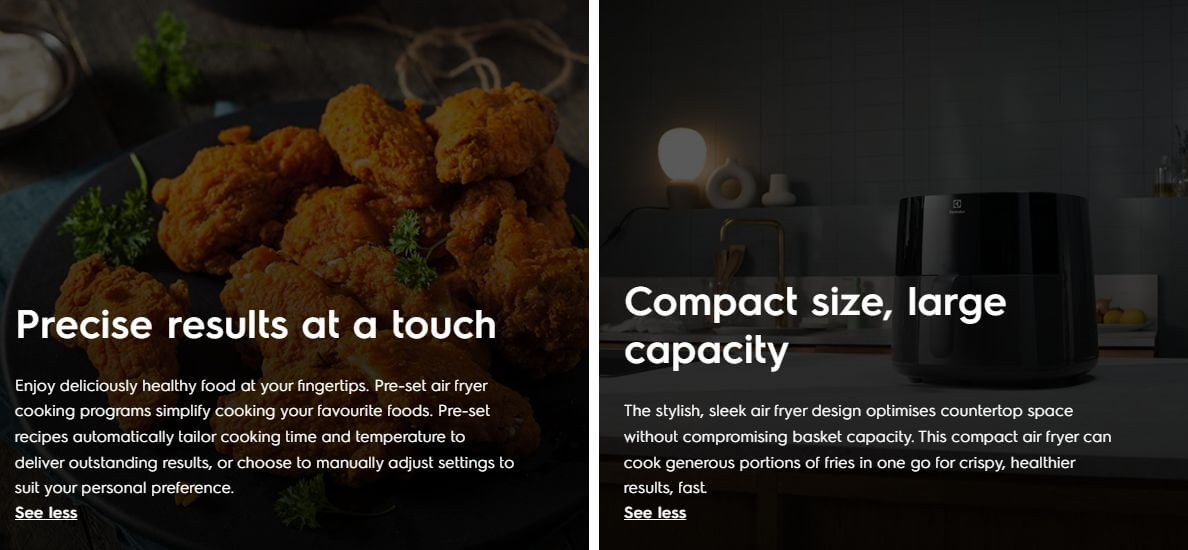Select the black air fryer product image
The image size is (1188, 550).
[995, 288]
